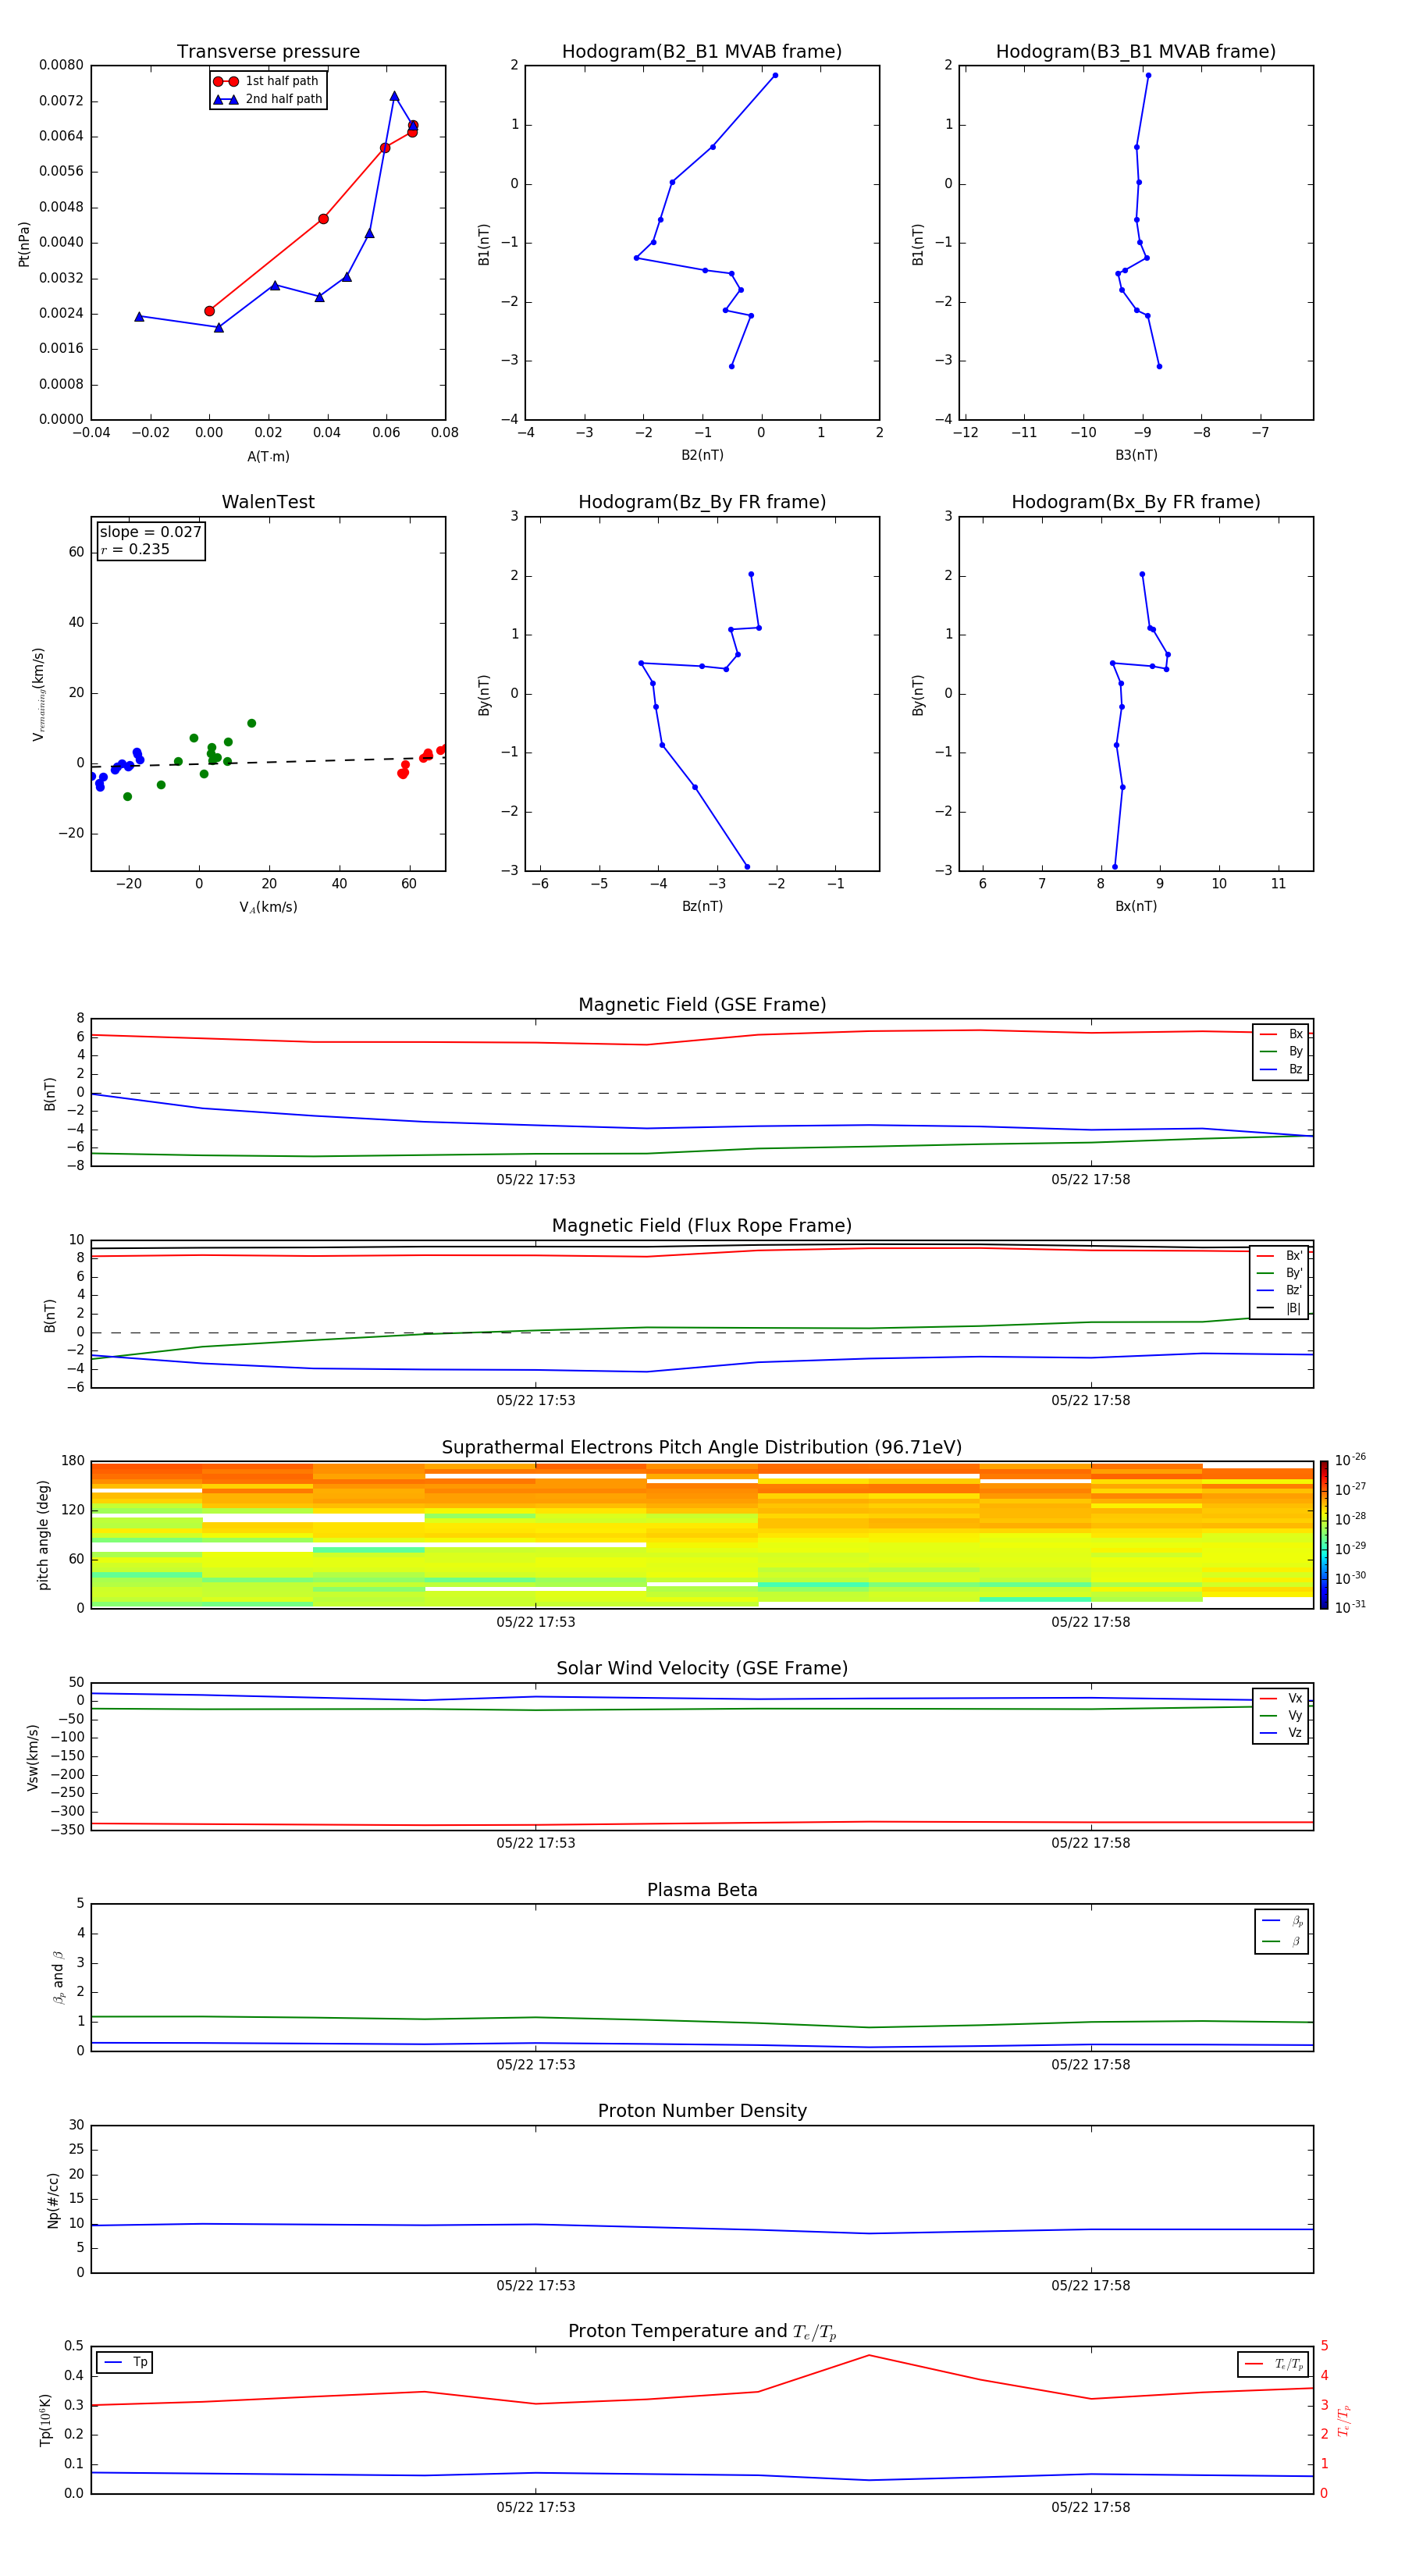Click the 'r = 0.235' annotation

(135, 549)
